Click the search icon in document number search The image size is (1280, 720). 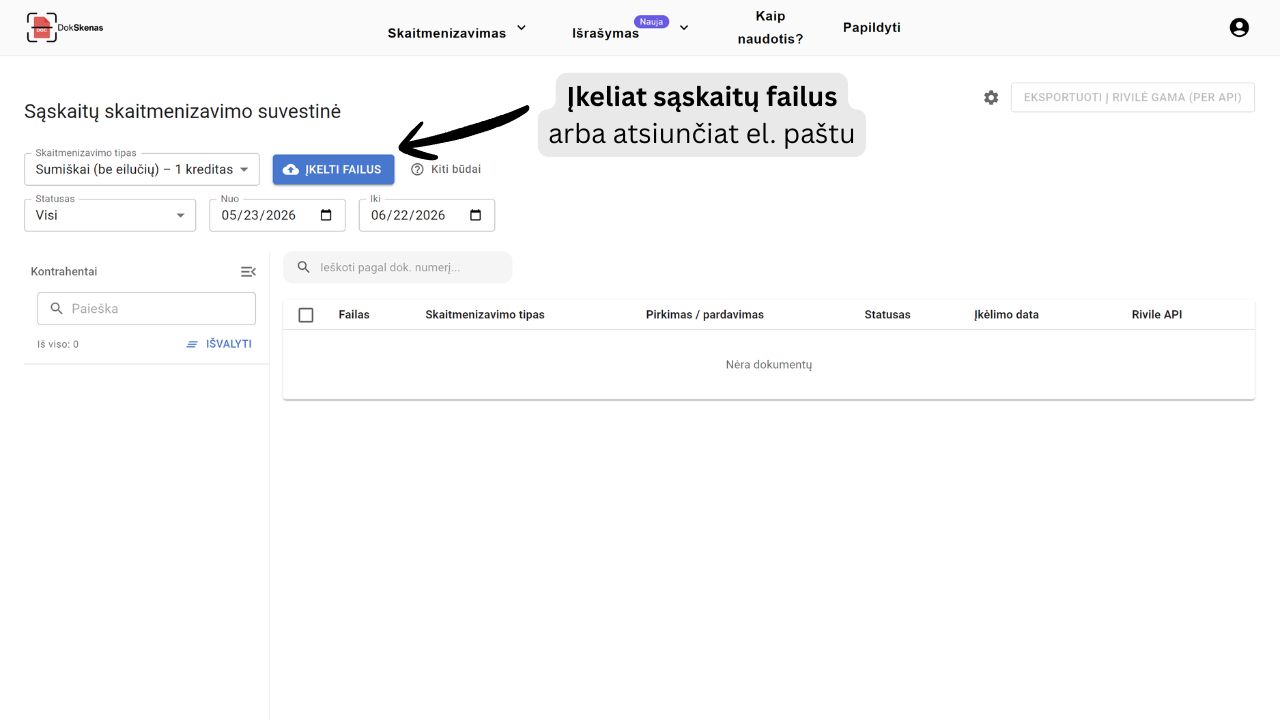(x=304, y=267)
